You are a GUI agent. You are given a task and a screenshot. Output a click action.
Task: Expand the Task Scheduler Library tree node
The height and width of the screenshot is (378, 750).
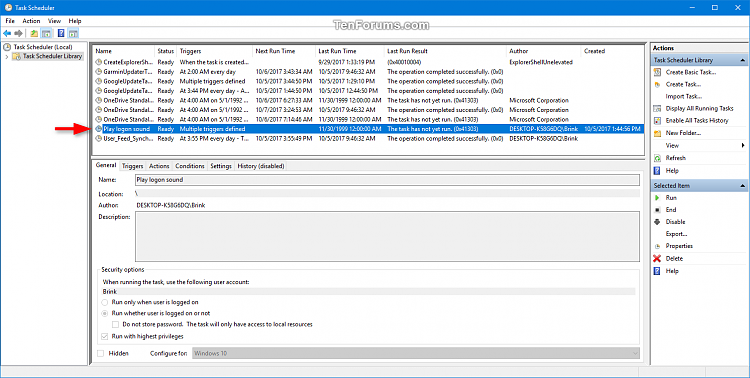point(7,56)
